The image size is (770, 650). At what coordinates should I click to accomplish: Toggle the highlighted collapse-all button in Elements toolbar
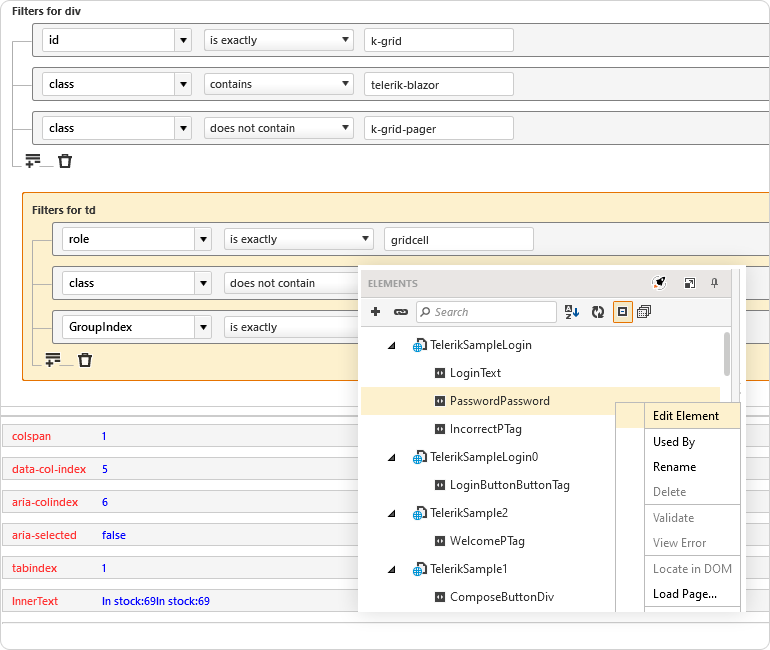point(622,312)
